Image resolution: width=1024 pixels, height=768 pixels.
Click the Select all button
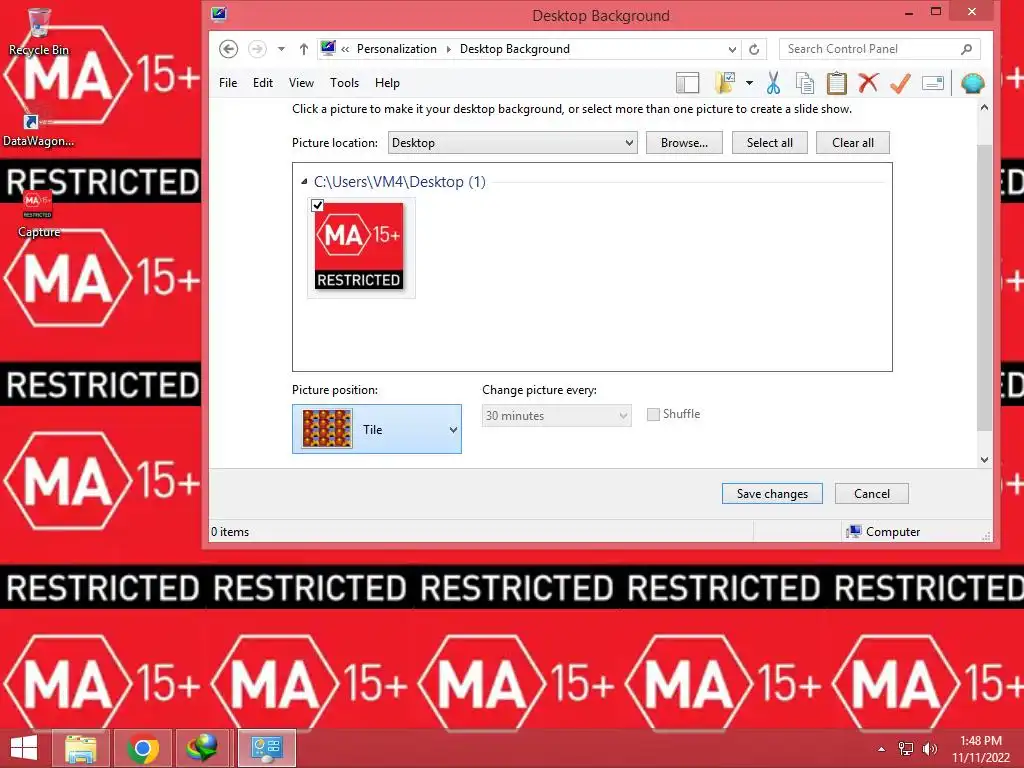click(769, 143)
